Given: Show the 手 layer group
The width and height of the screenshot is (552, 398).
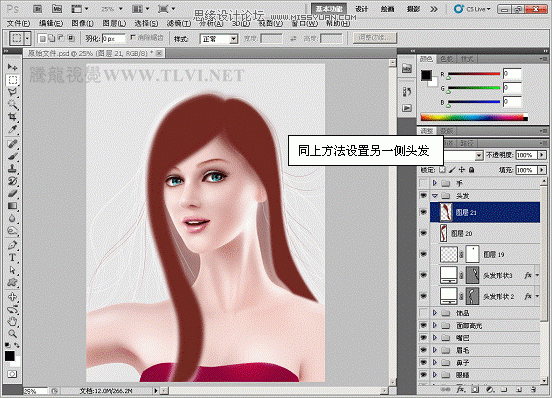Looking at the screenshot, I should [x=424, y=183].
